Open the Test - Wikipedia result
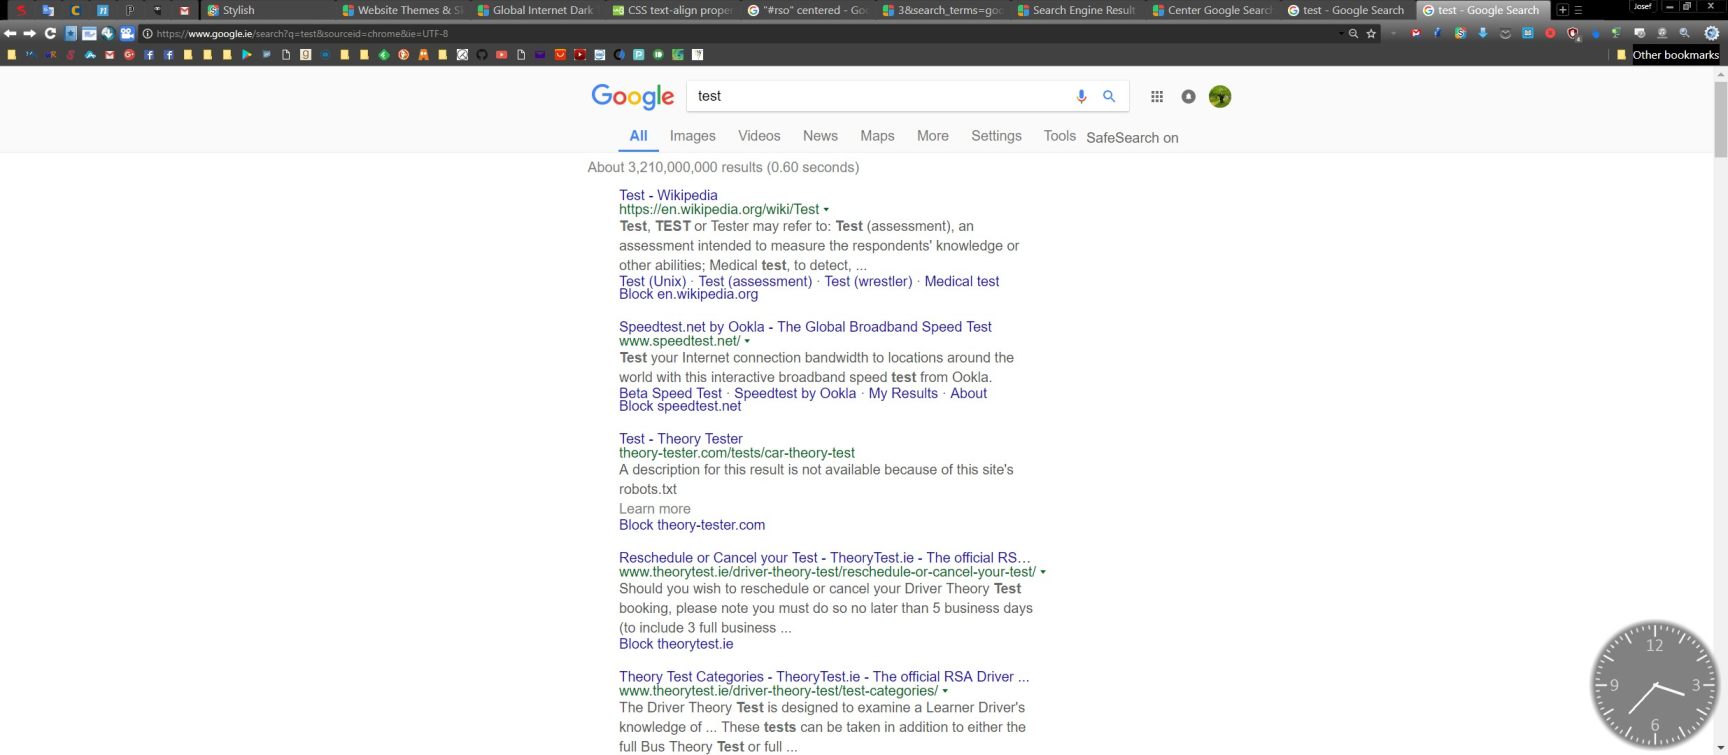The width and height of the screenshot is (1728, 755). [668, 195]
